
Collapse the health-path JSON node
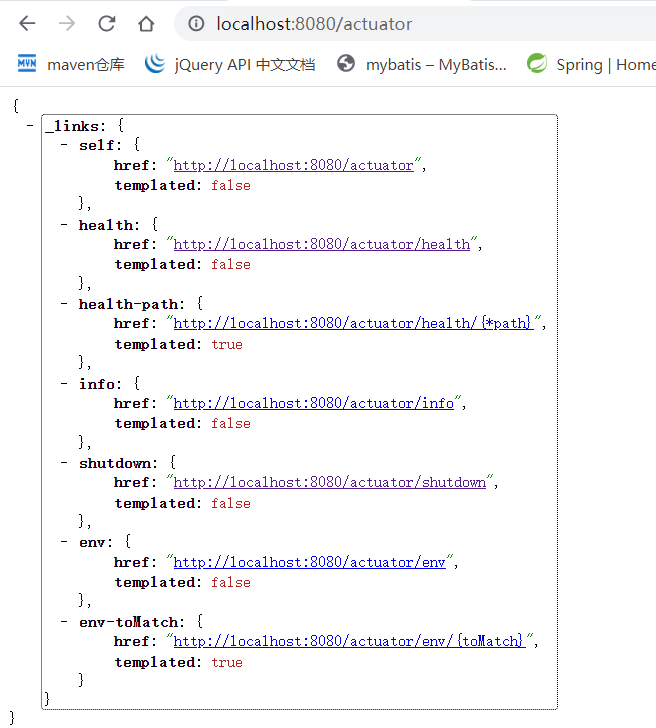coord(65,304)
